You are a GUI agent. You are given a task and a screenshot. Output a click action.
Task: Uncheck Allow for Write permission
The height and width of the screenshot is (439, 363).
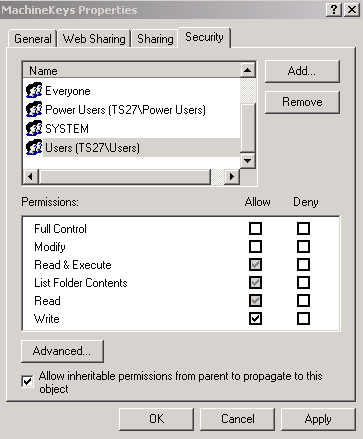click(255, 318)
